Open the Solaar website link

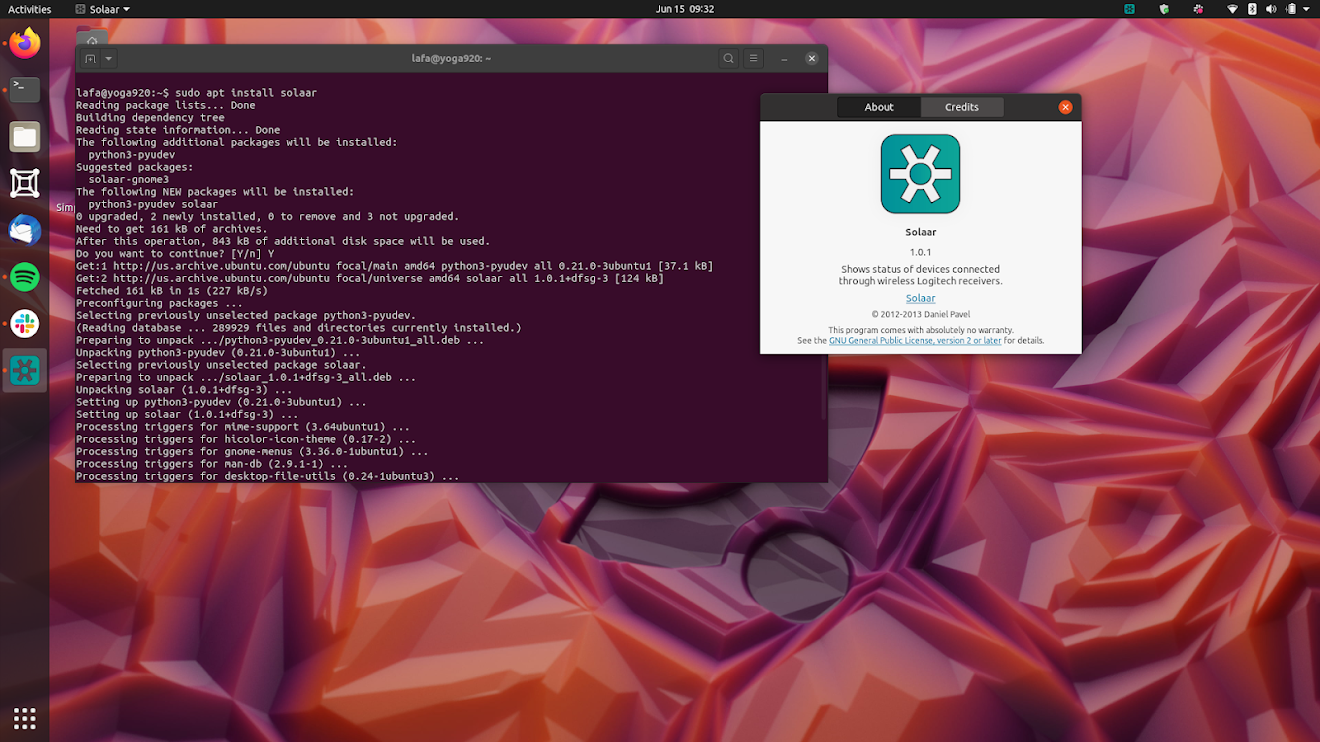(920, 298)
